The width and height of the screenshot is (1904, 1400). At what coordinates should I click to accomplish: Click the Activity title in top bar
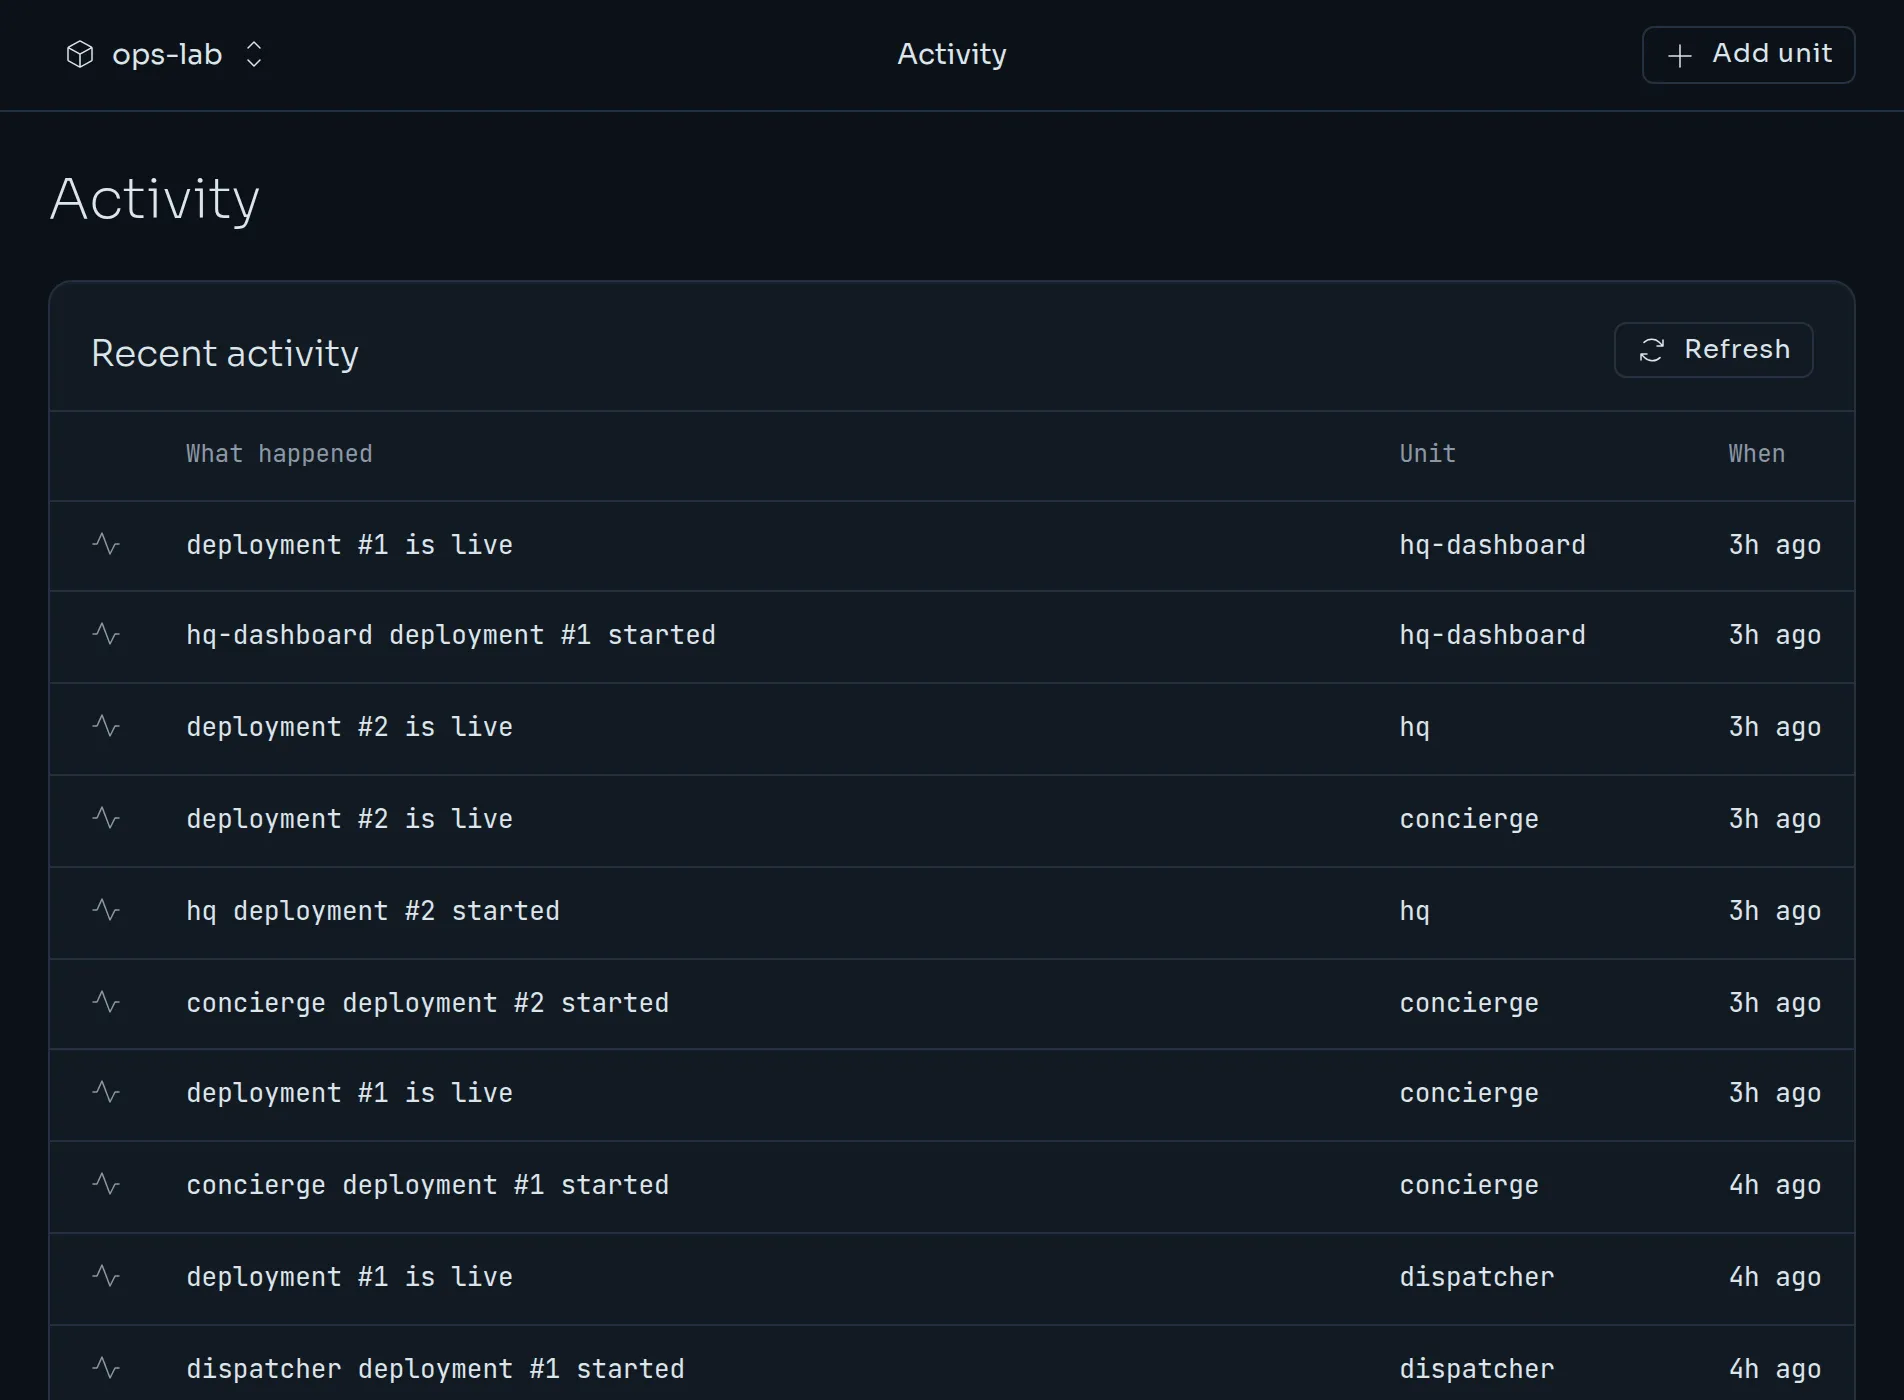(x=951, y=54)
